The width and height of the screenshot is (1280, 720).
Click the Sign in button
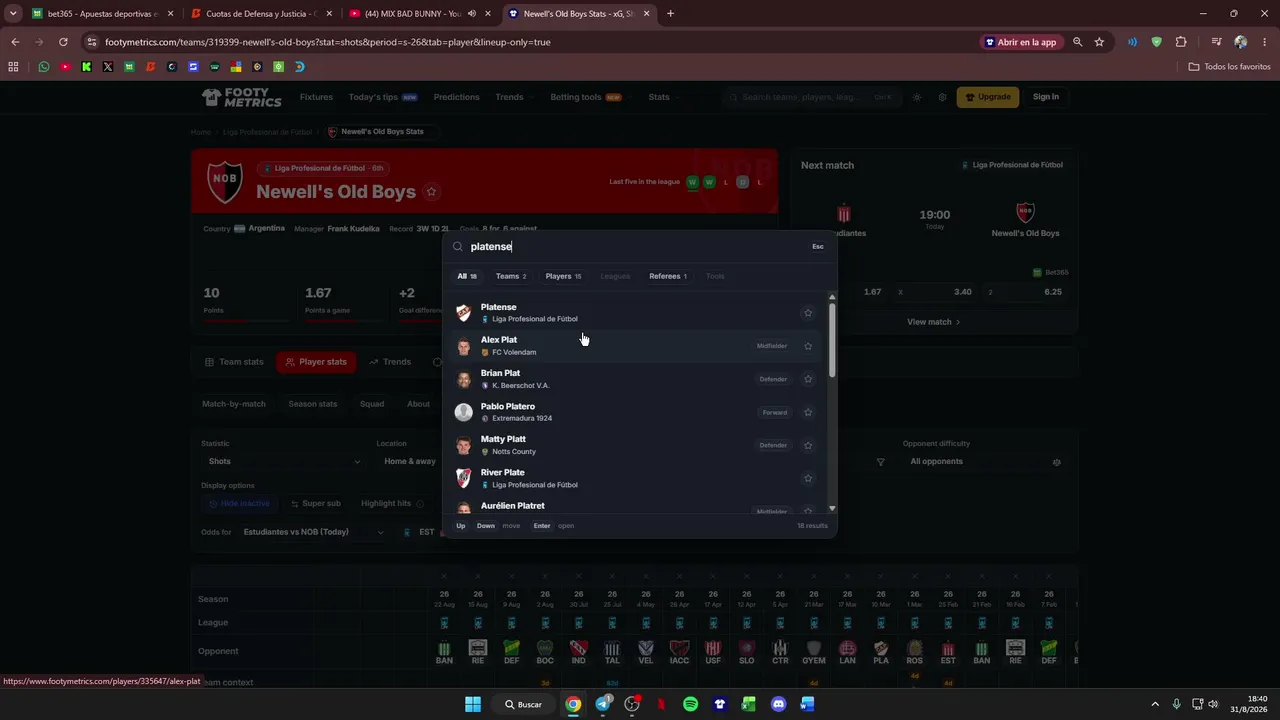1046,97
